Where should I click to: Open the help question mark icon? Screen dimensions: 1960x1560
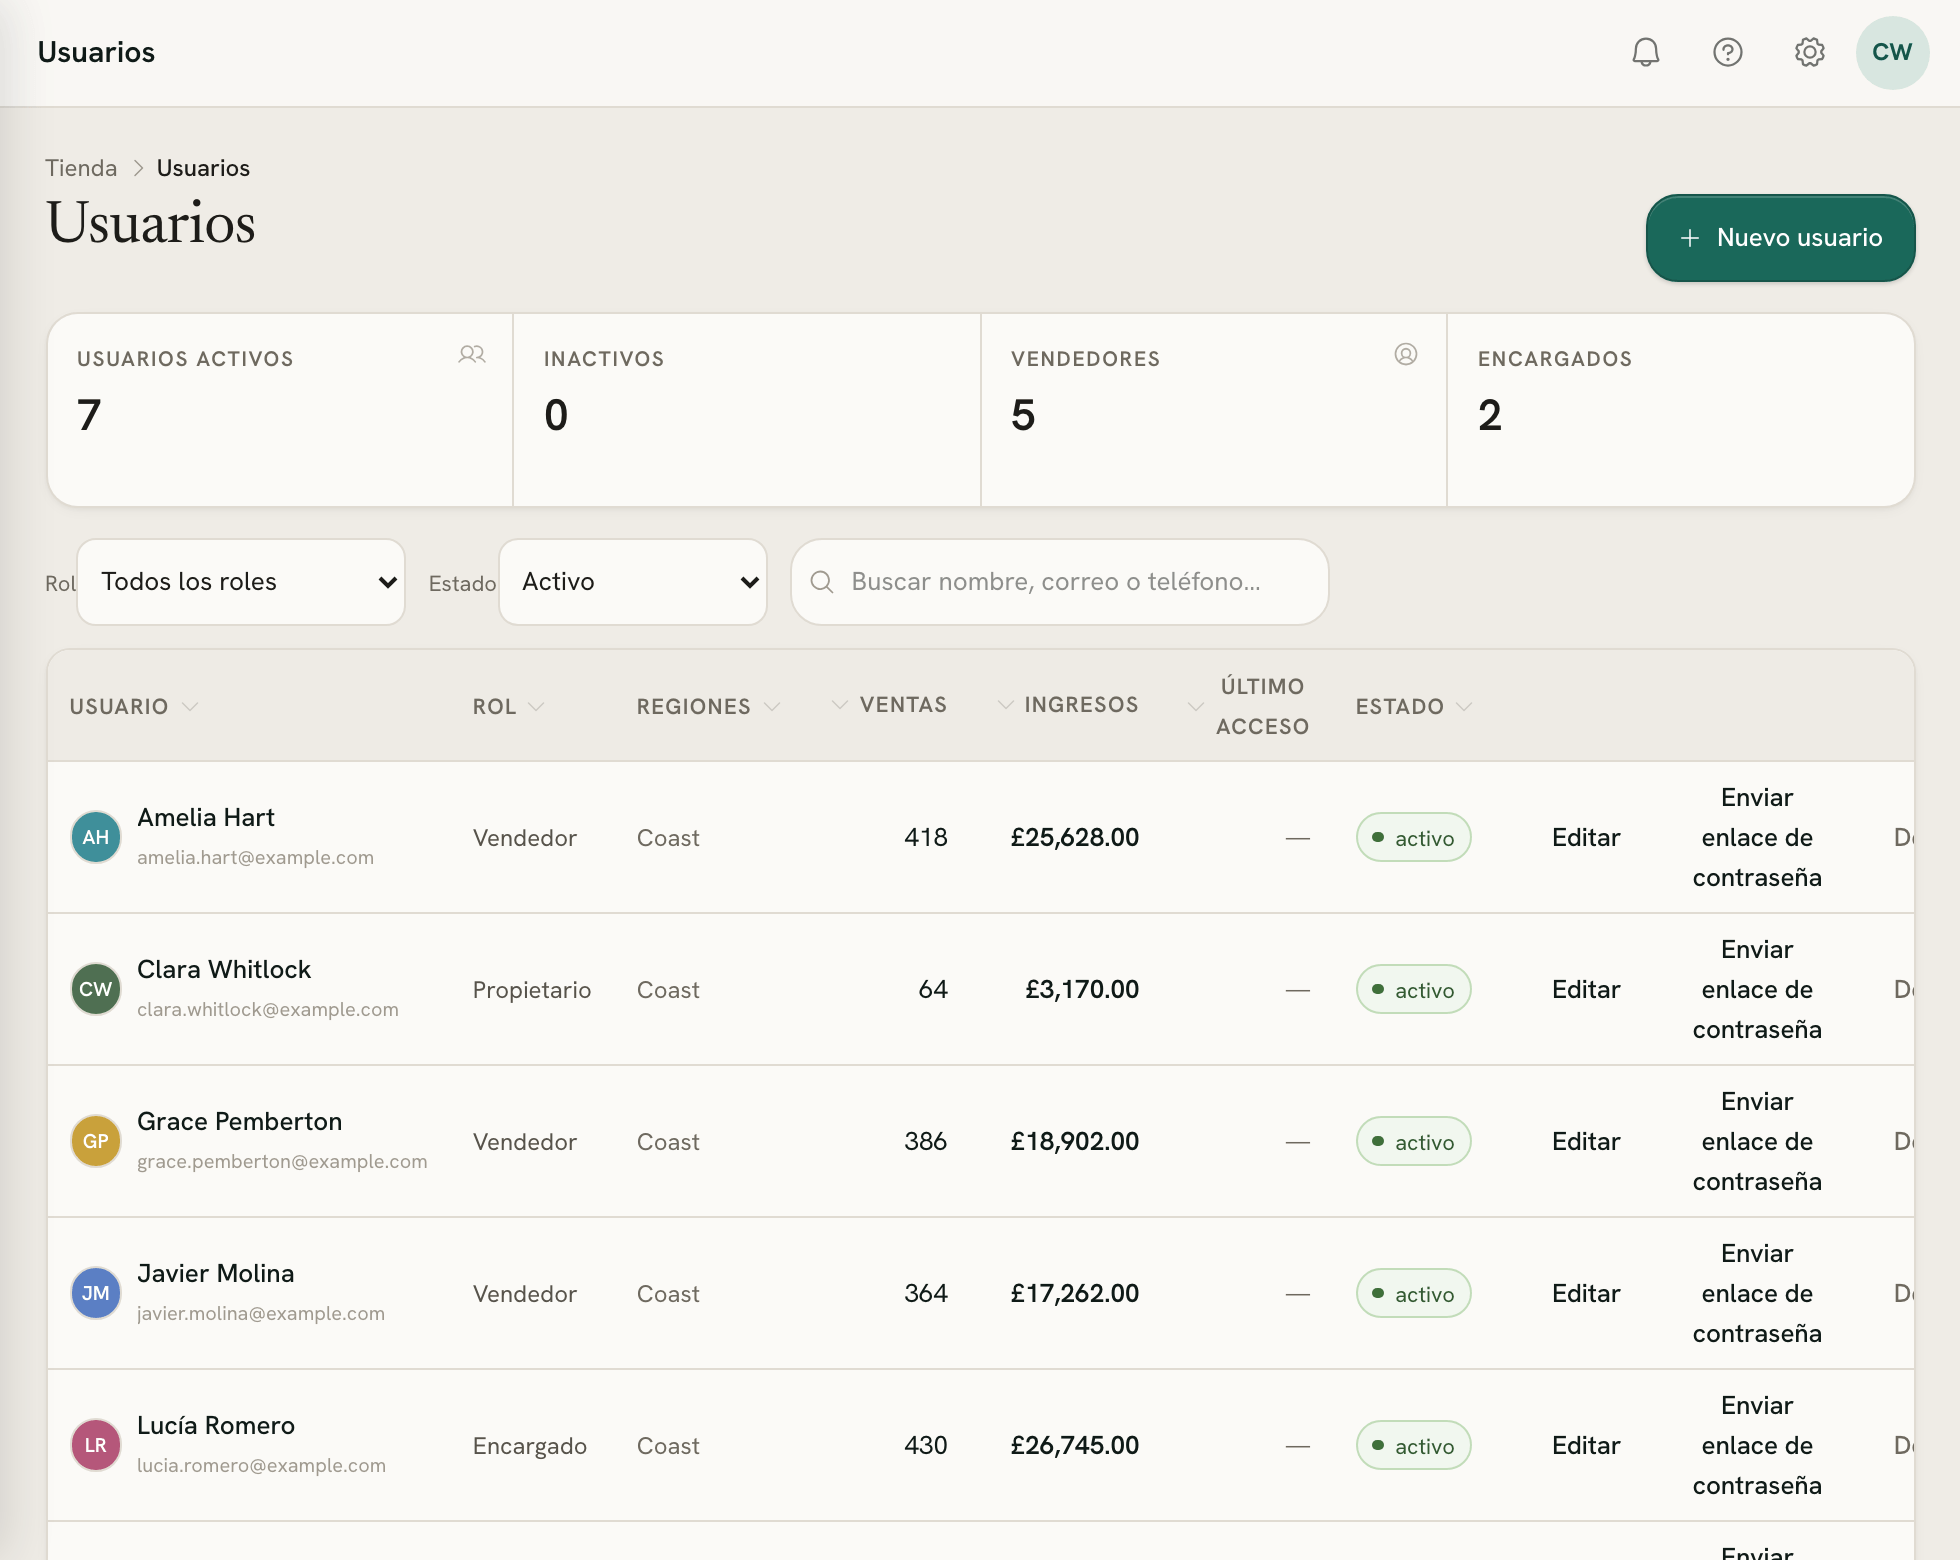[1728, 52]
